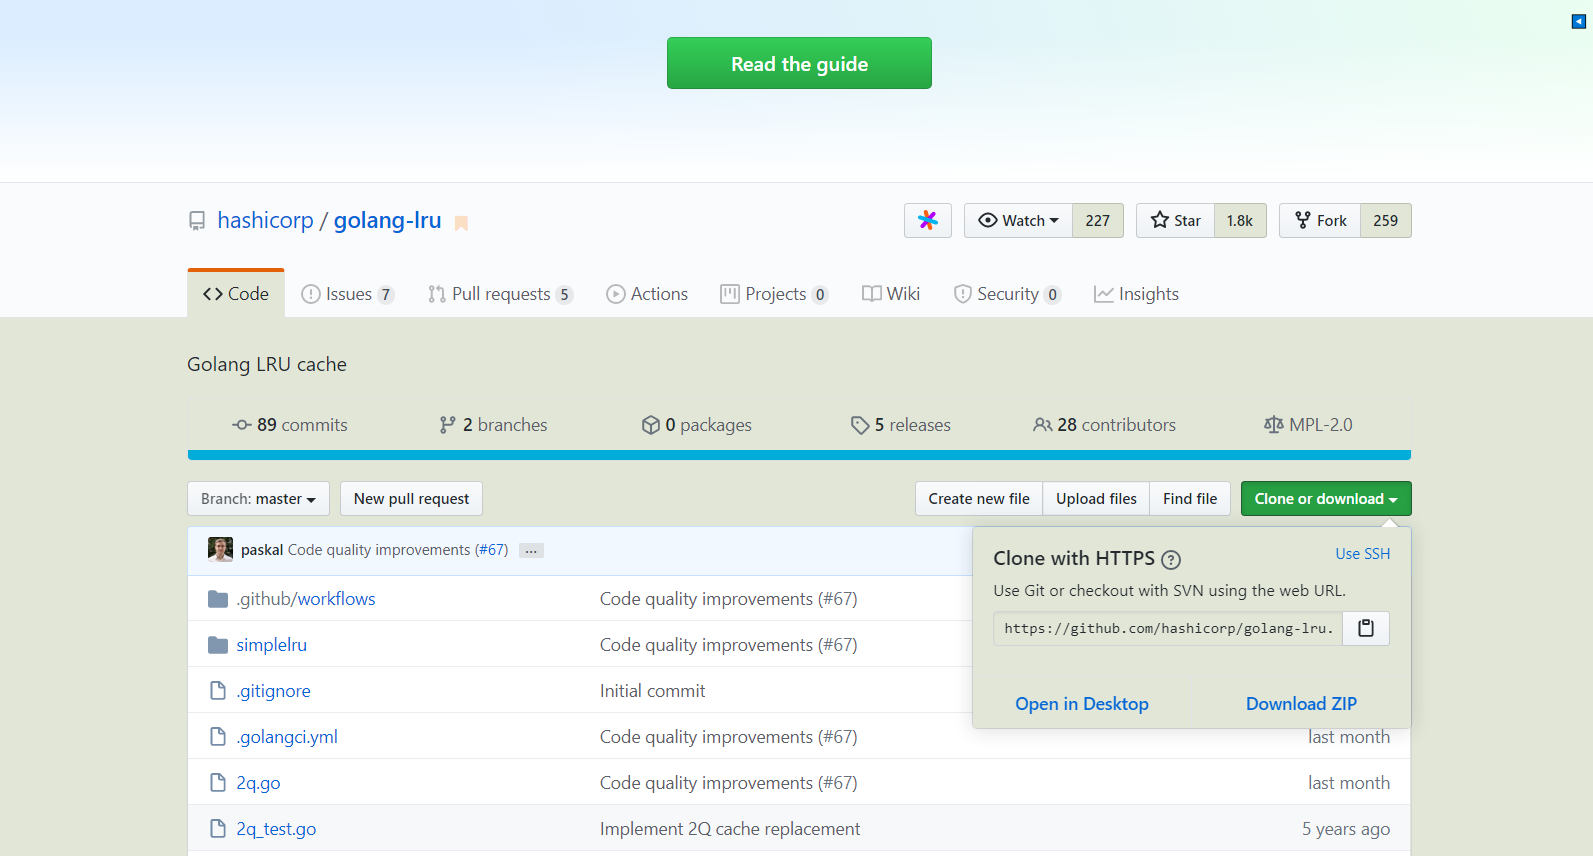Open pull request #67 link in the latest commit header
The width and height of the screenshot is (1593, 856).
tap(492, 550)
